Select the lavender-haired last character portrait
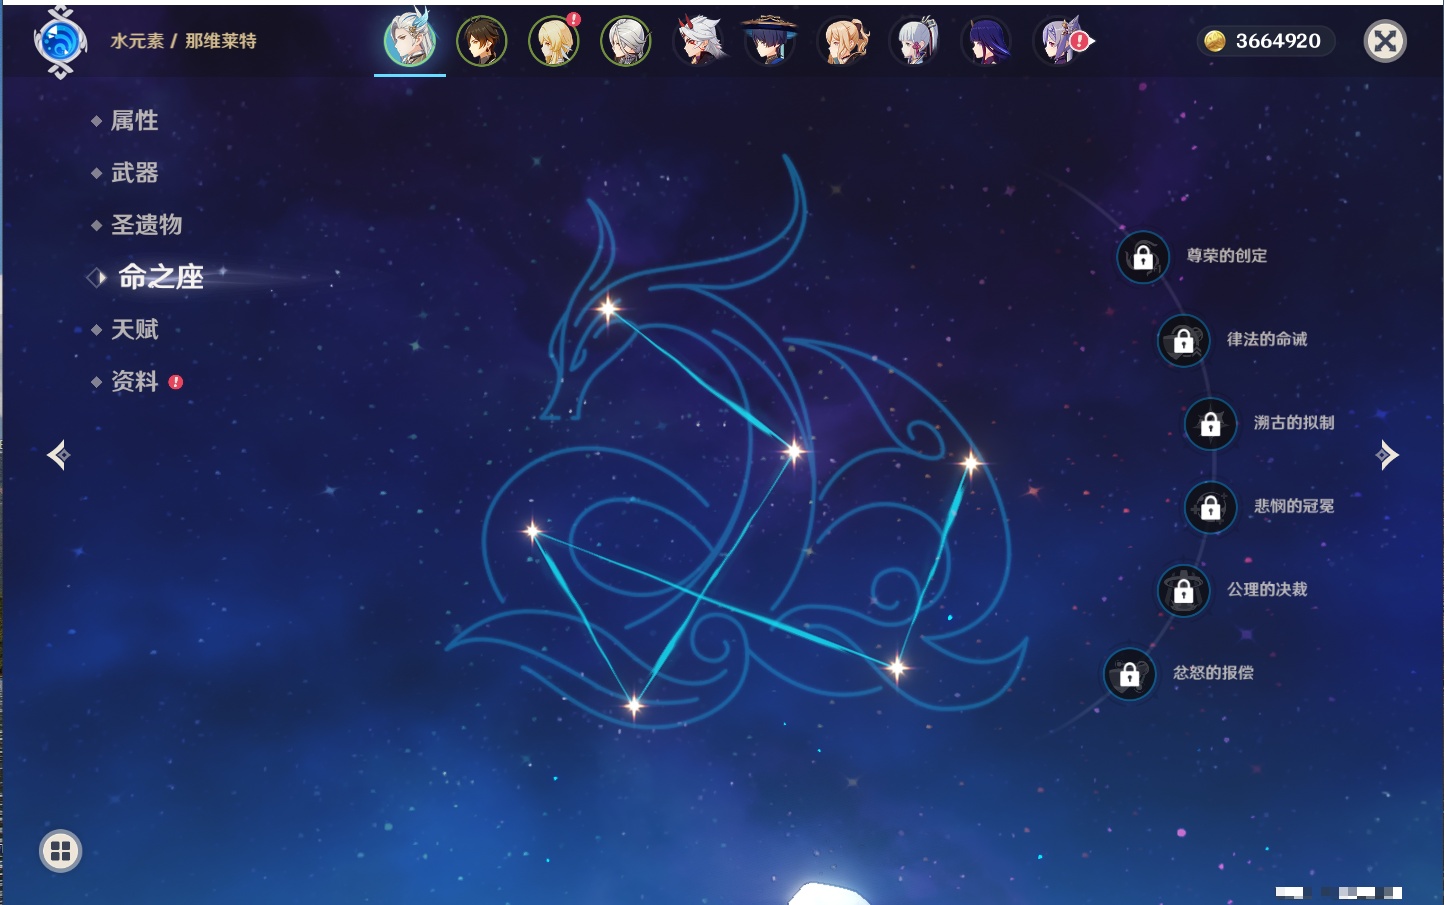1444x905 pixels. tap(1059, 41)
